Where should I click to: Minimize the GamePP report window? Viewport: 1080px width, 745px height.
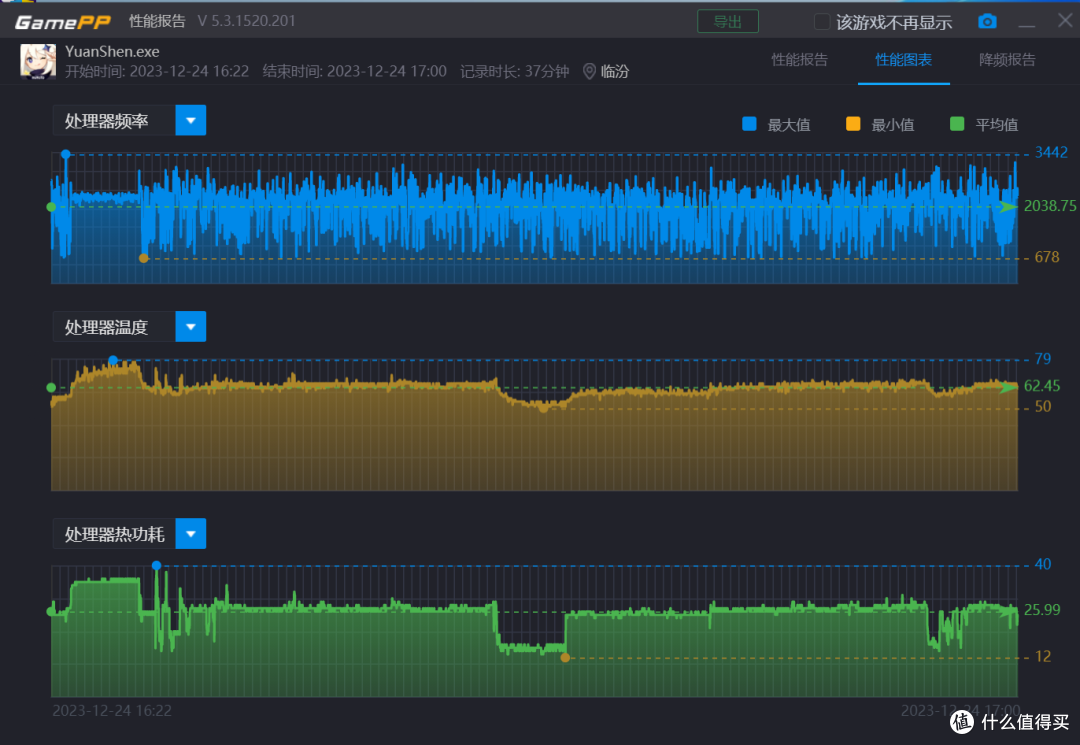click(x=1026, y=22)
